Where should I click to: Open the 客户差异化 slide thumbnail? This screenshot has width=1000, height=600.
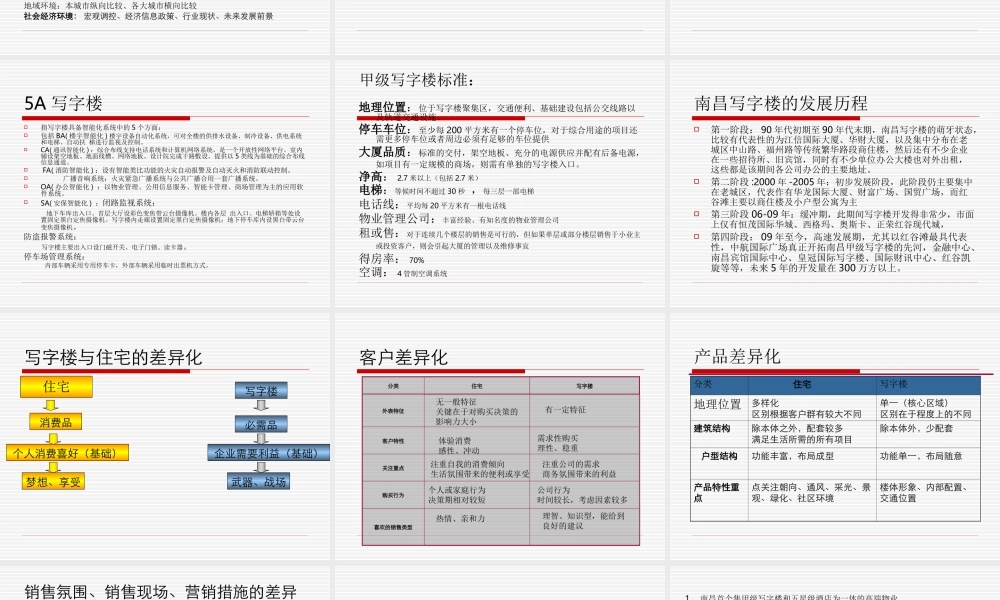[x=499, y=437]
